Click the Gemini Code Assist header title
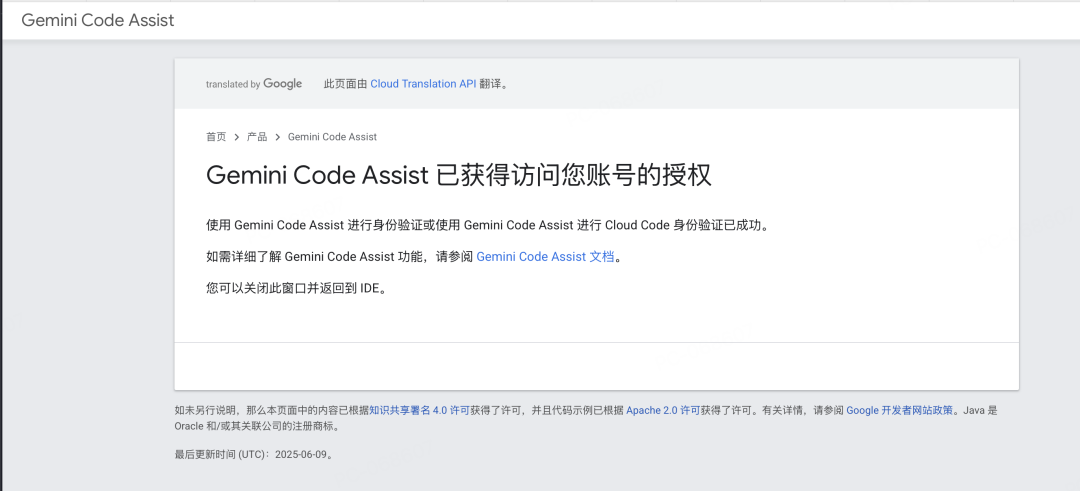This screenshot has height=491, width=1080. 98,20
